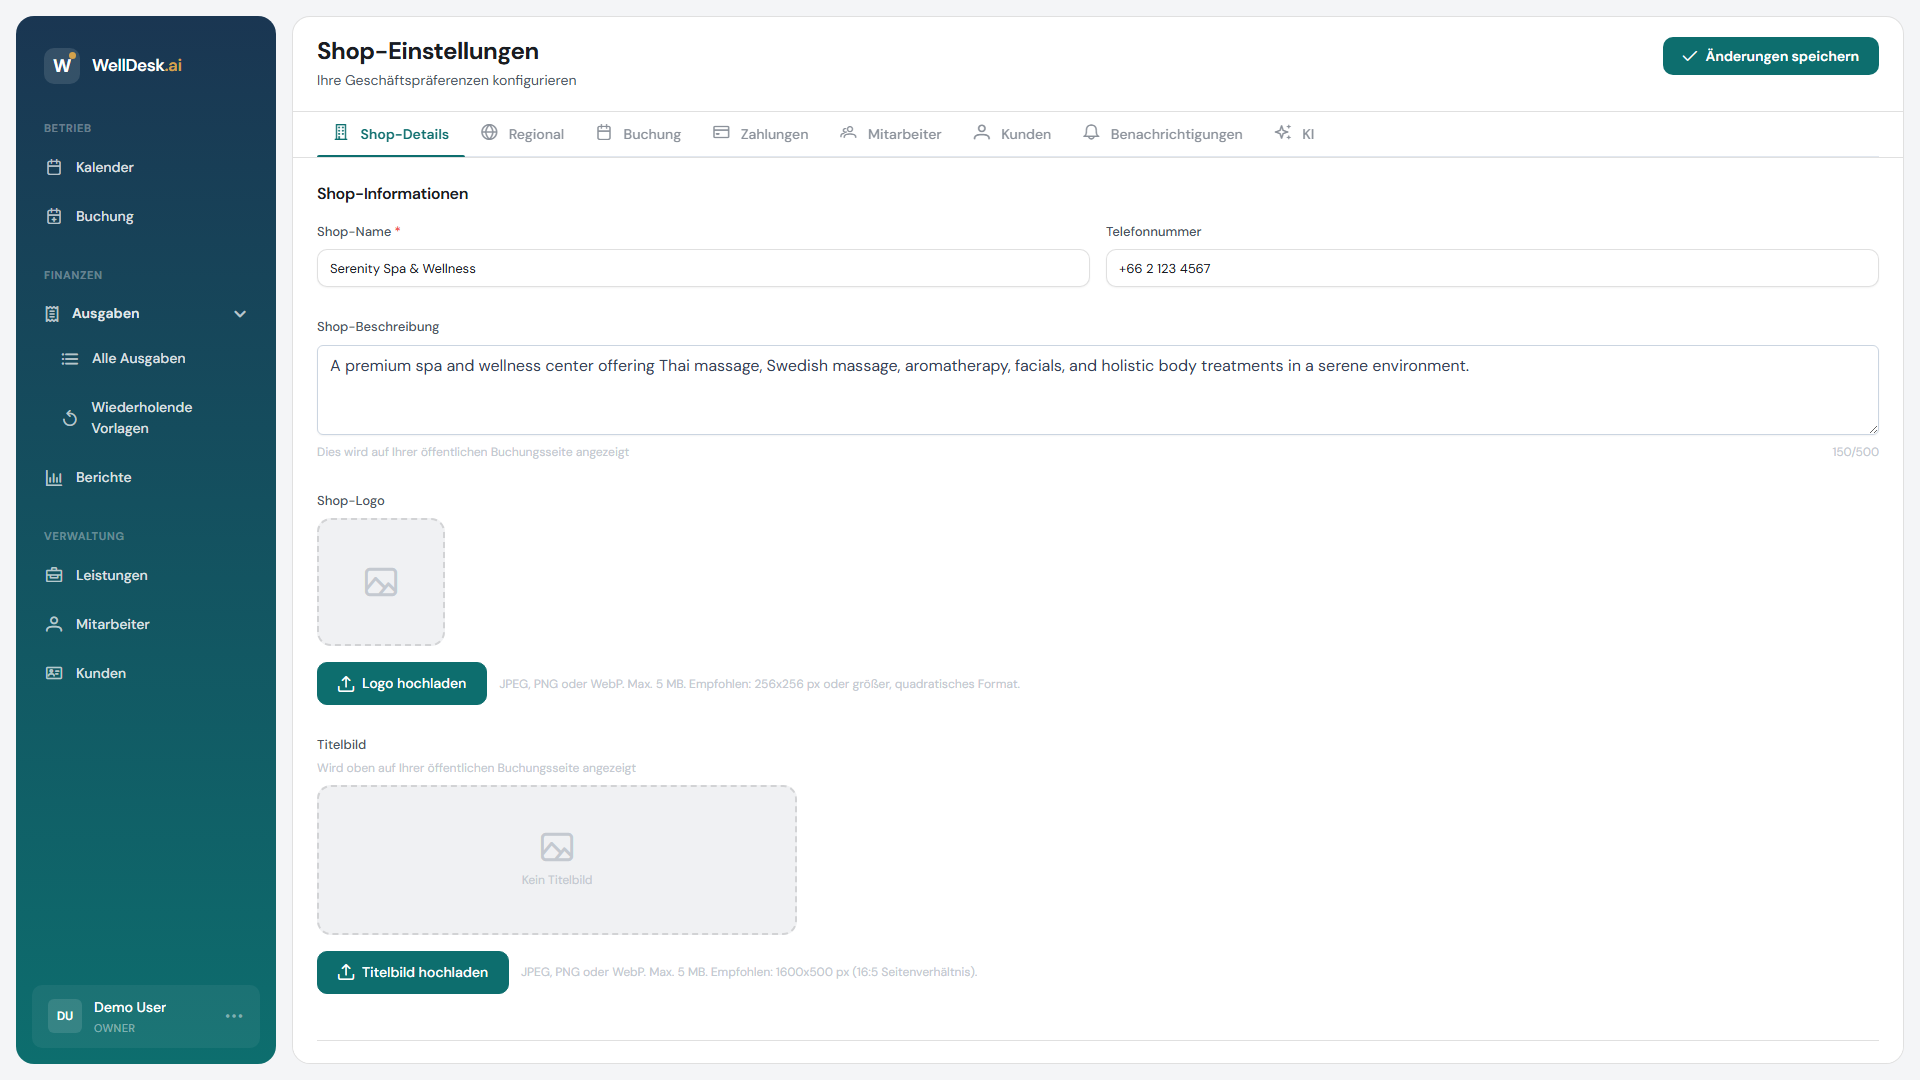The height and width of the screenshot is (1080, 1920).
Task: Switch to the Zahlungen tab
Action: pyautogui.click(x=761, y=134)
